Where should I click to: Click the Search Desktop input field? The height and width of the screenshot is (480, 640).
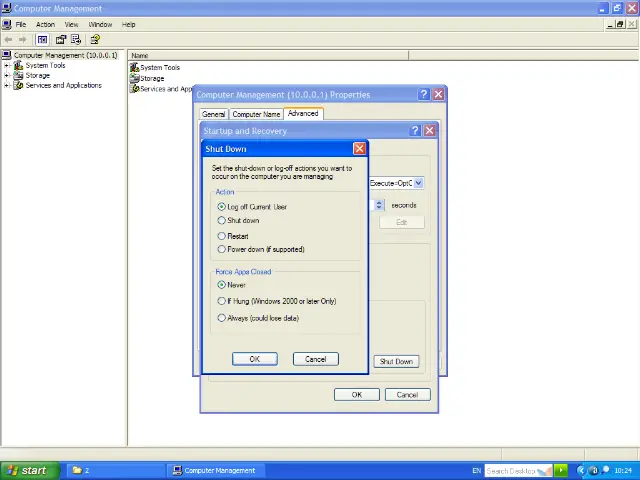[x=518, y=471]
